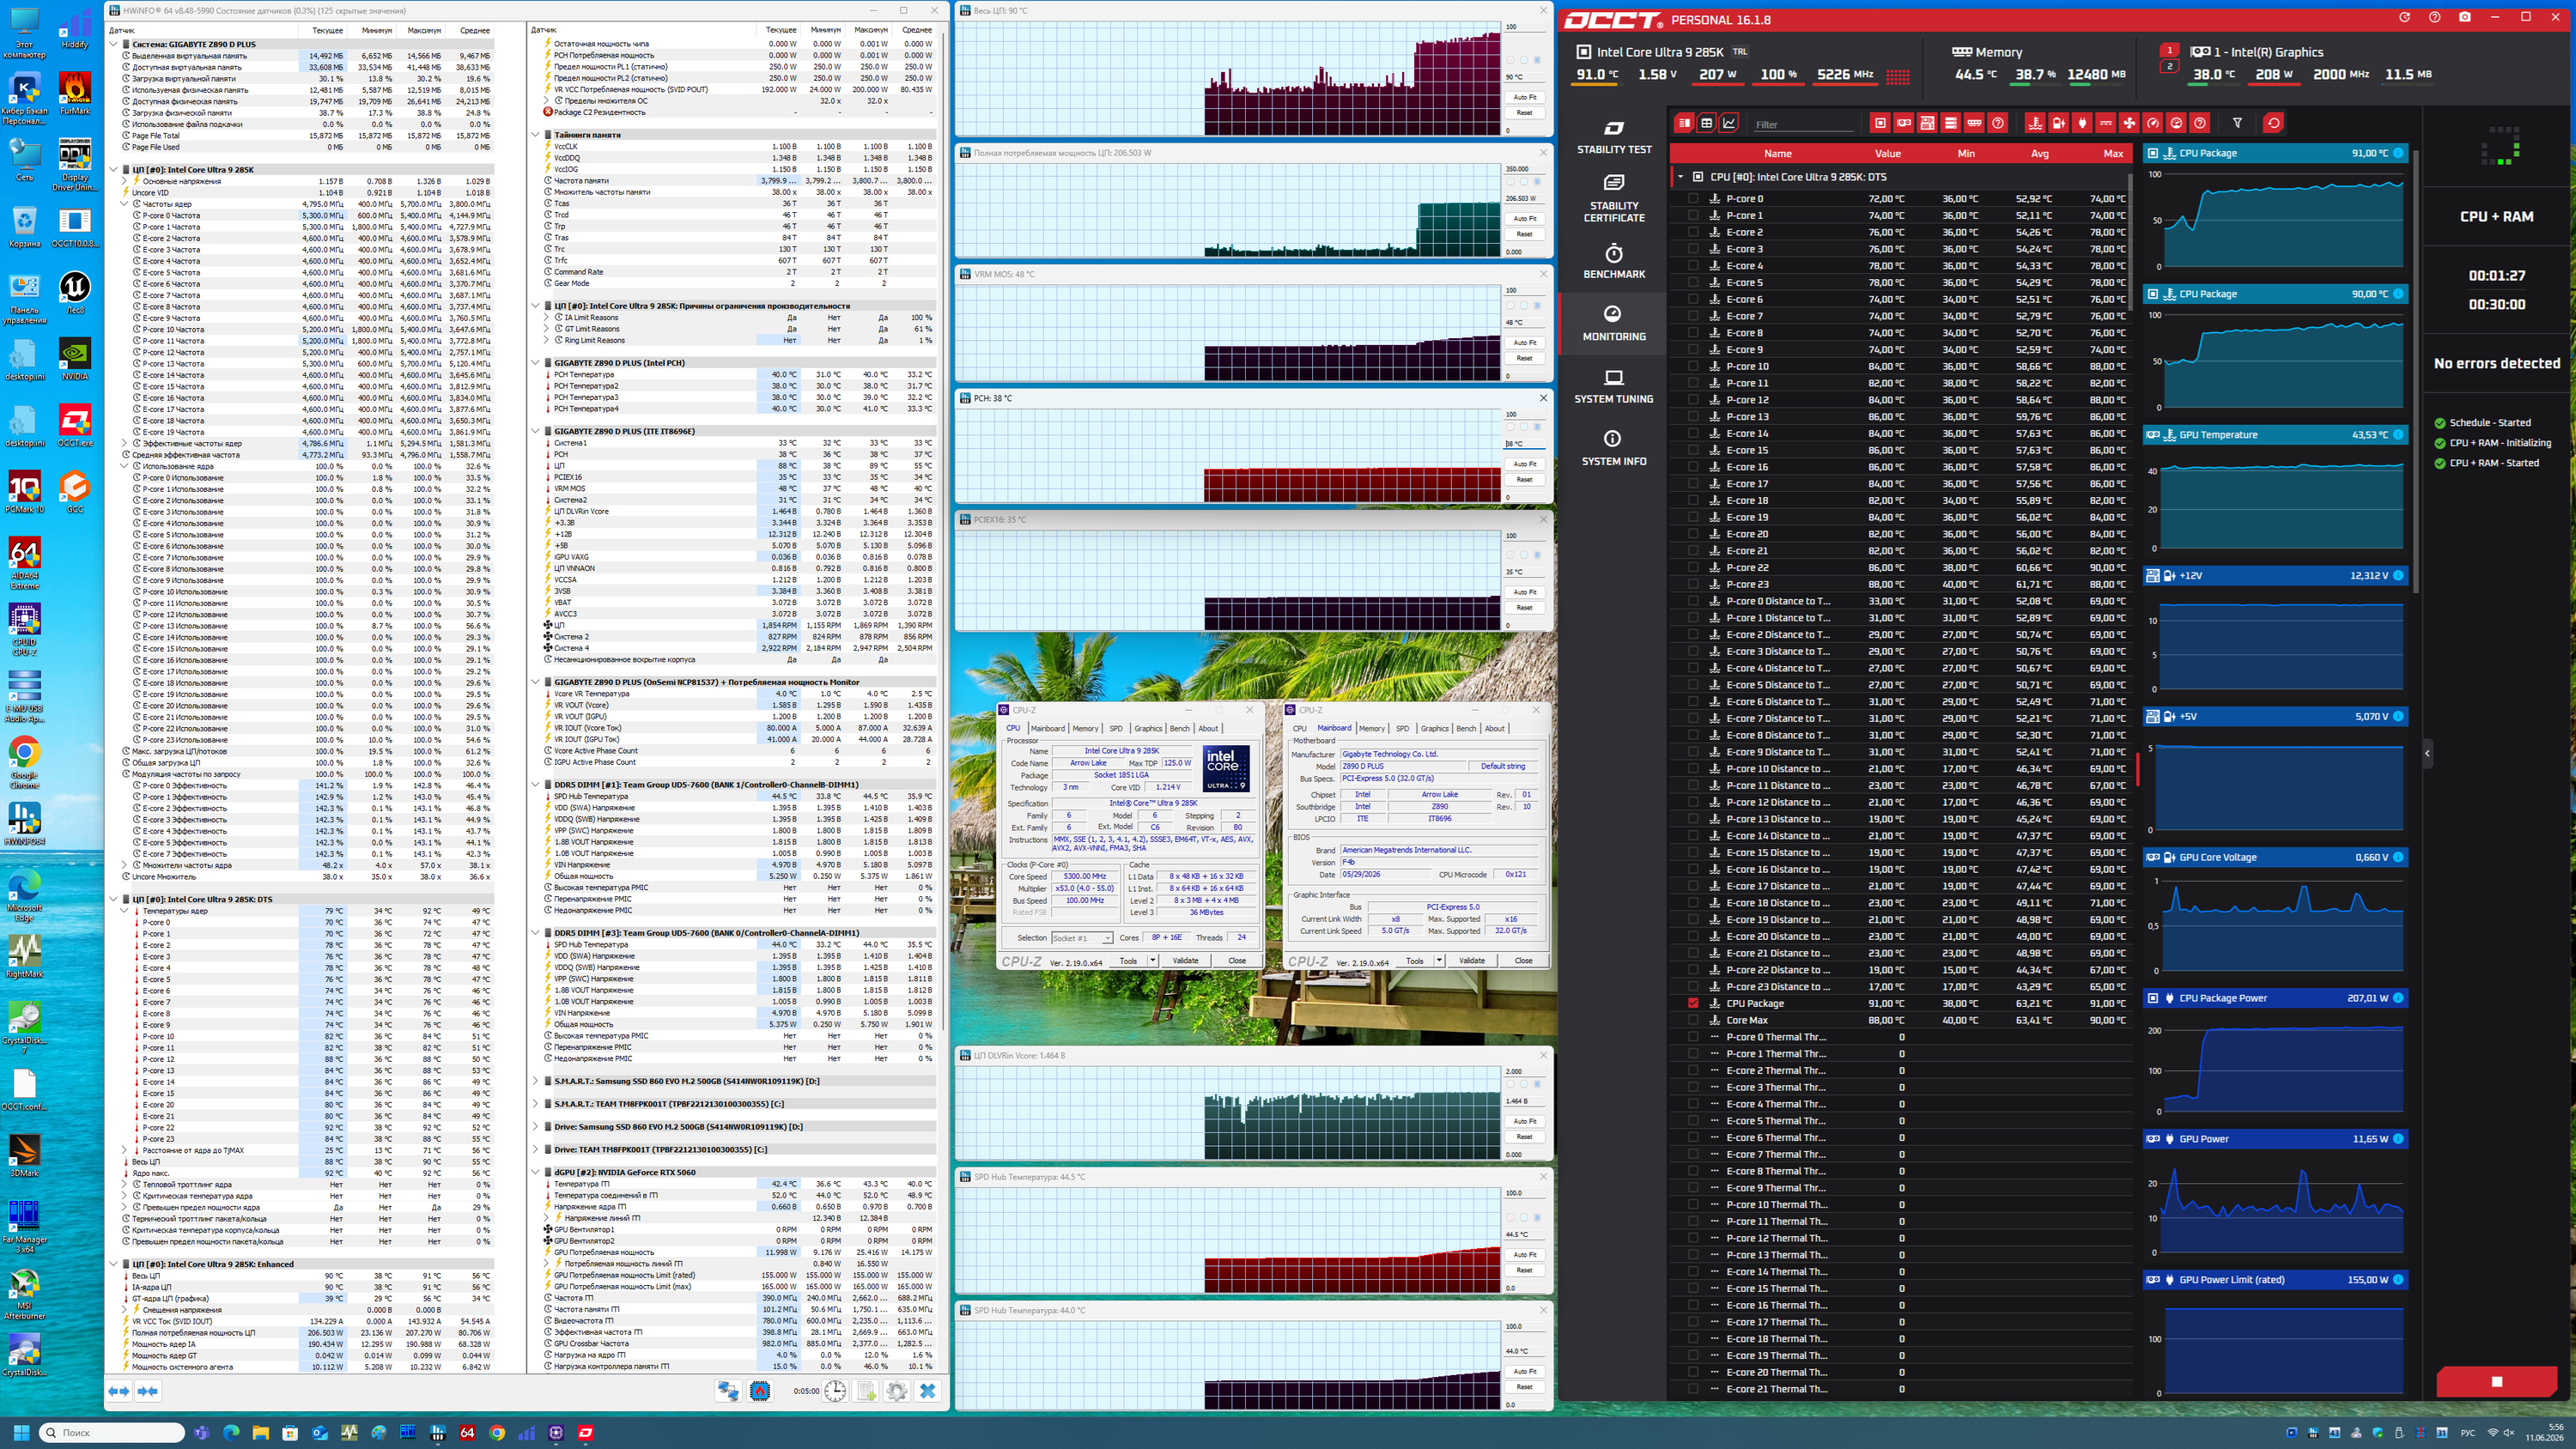Open the Windows Start menu
Viewport: 2576px width, 1449px height.
(x=21, y=1433)
